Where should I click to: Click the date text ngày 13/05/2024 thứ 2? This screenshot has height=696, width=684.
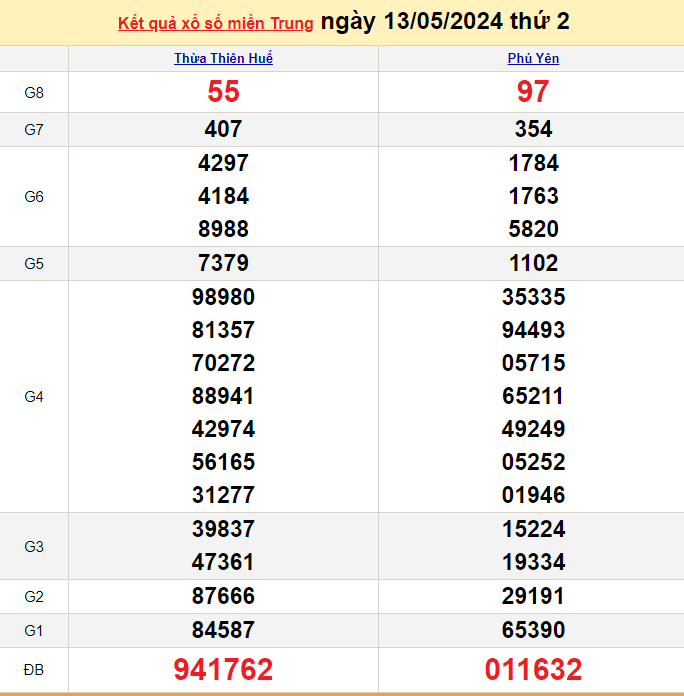[445, 21]
